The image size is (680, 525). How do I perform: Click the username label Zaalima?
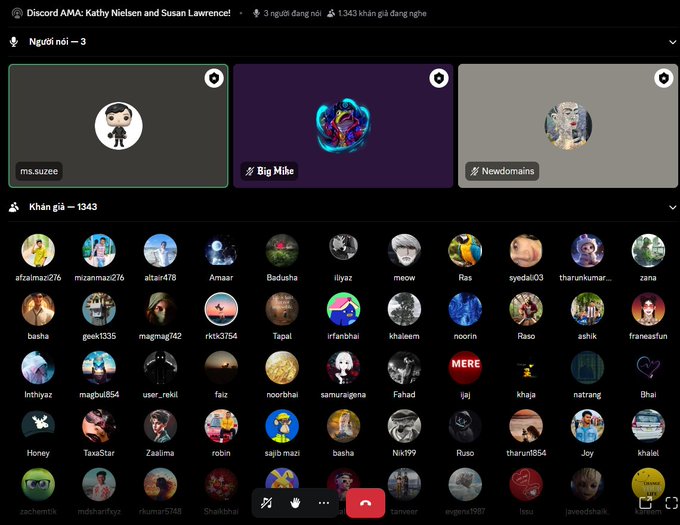pos(160,453)
